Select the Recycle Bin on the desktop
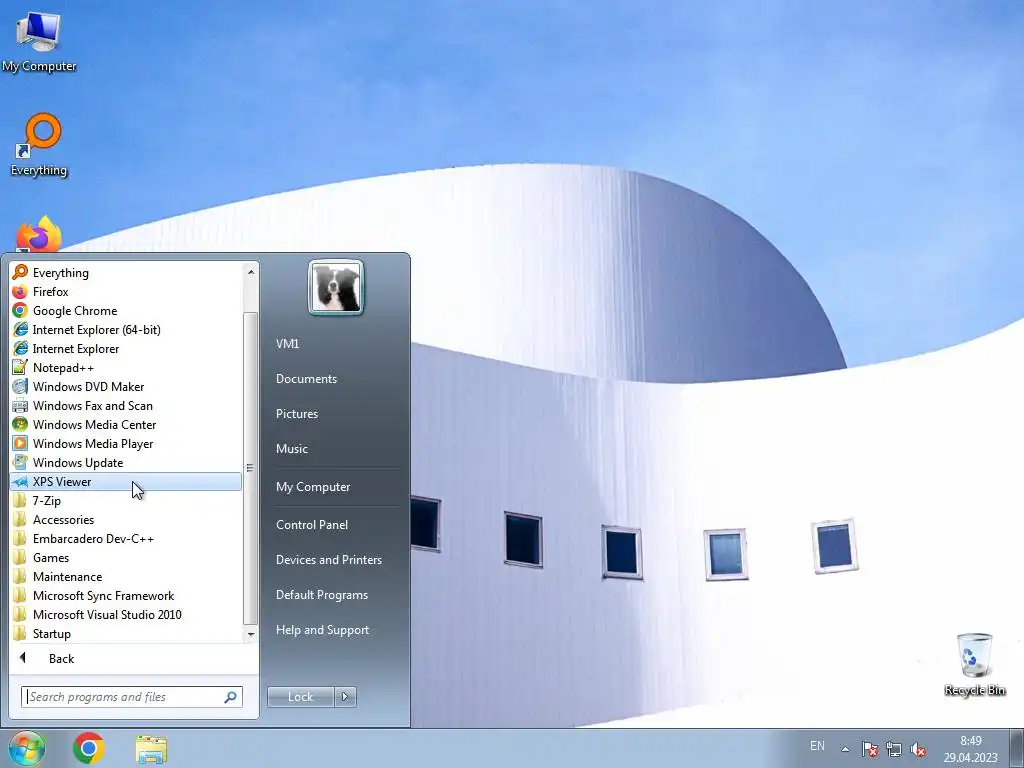The width and height of the screenshot is (1024, 768). (974, 664)
